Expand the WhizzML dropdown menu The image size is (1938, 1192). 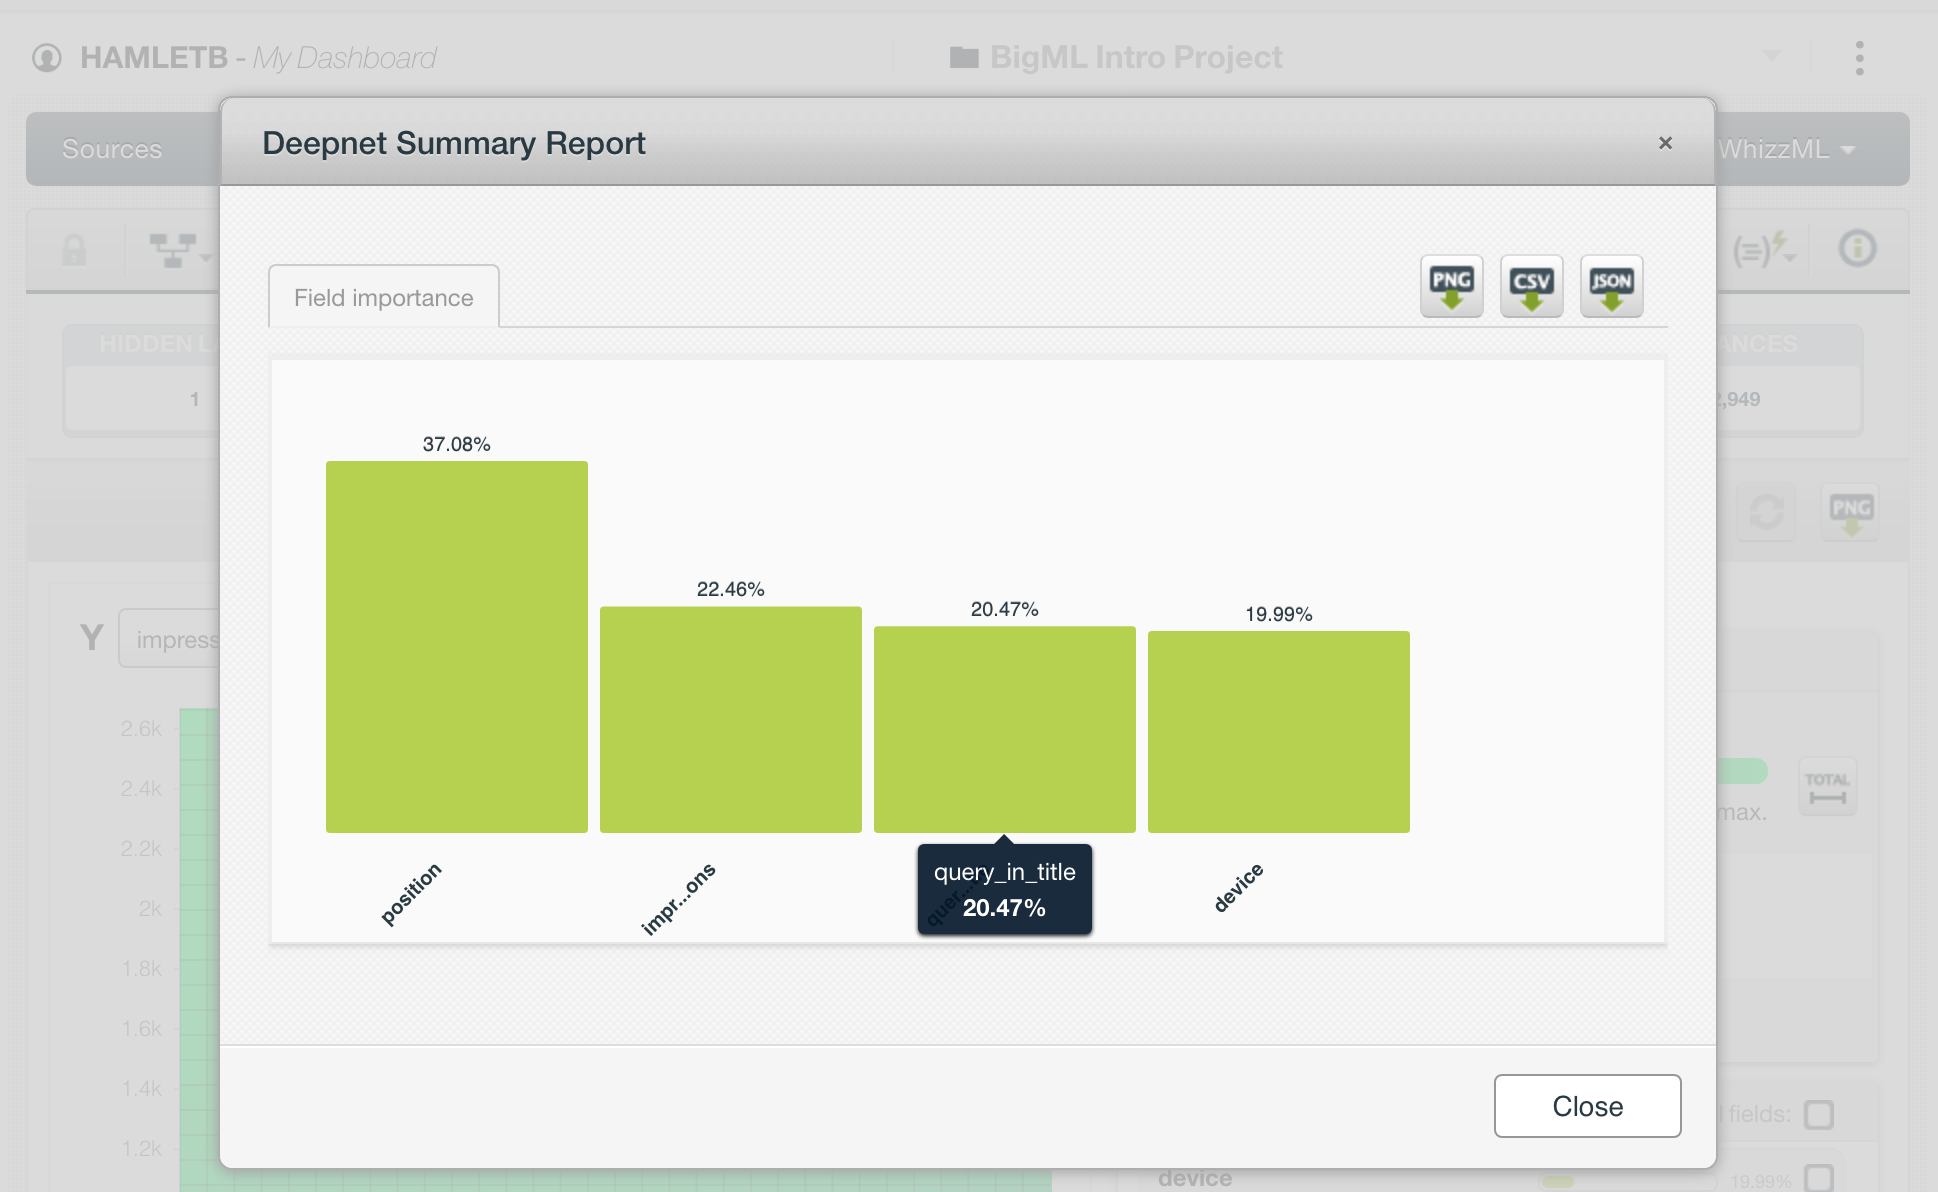[x=1786, y=149]
